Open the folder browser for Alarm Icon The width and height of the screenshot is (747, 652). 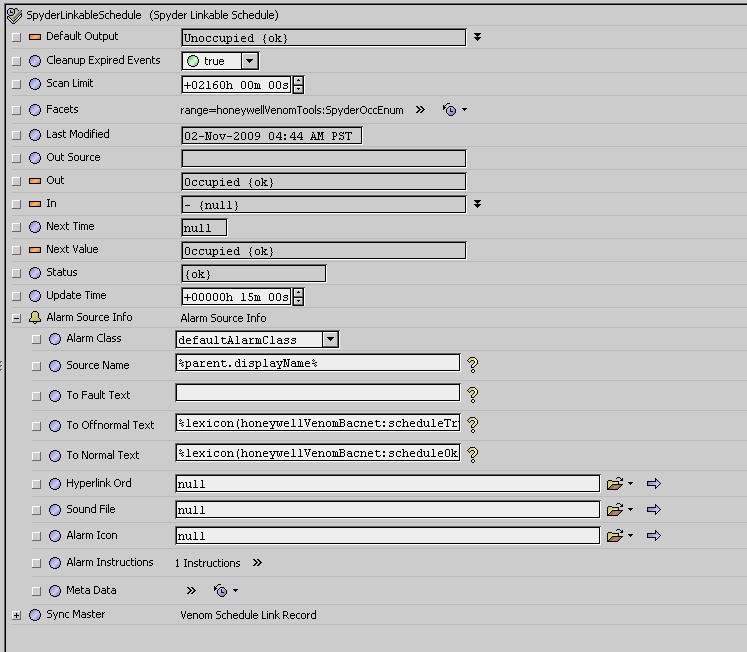pos(617,536)
